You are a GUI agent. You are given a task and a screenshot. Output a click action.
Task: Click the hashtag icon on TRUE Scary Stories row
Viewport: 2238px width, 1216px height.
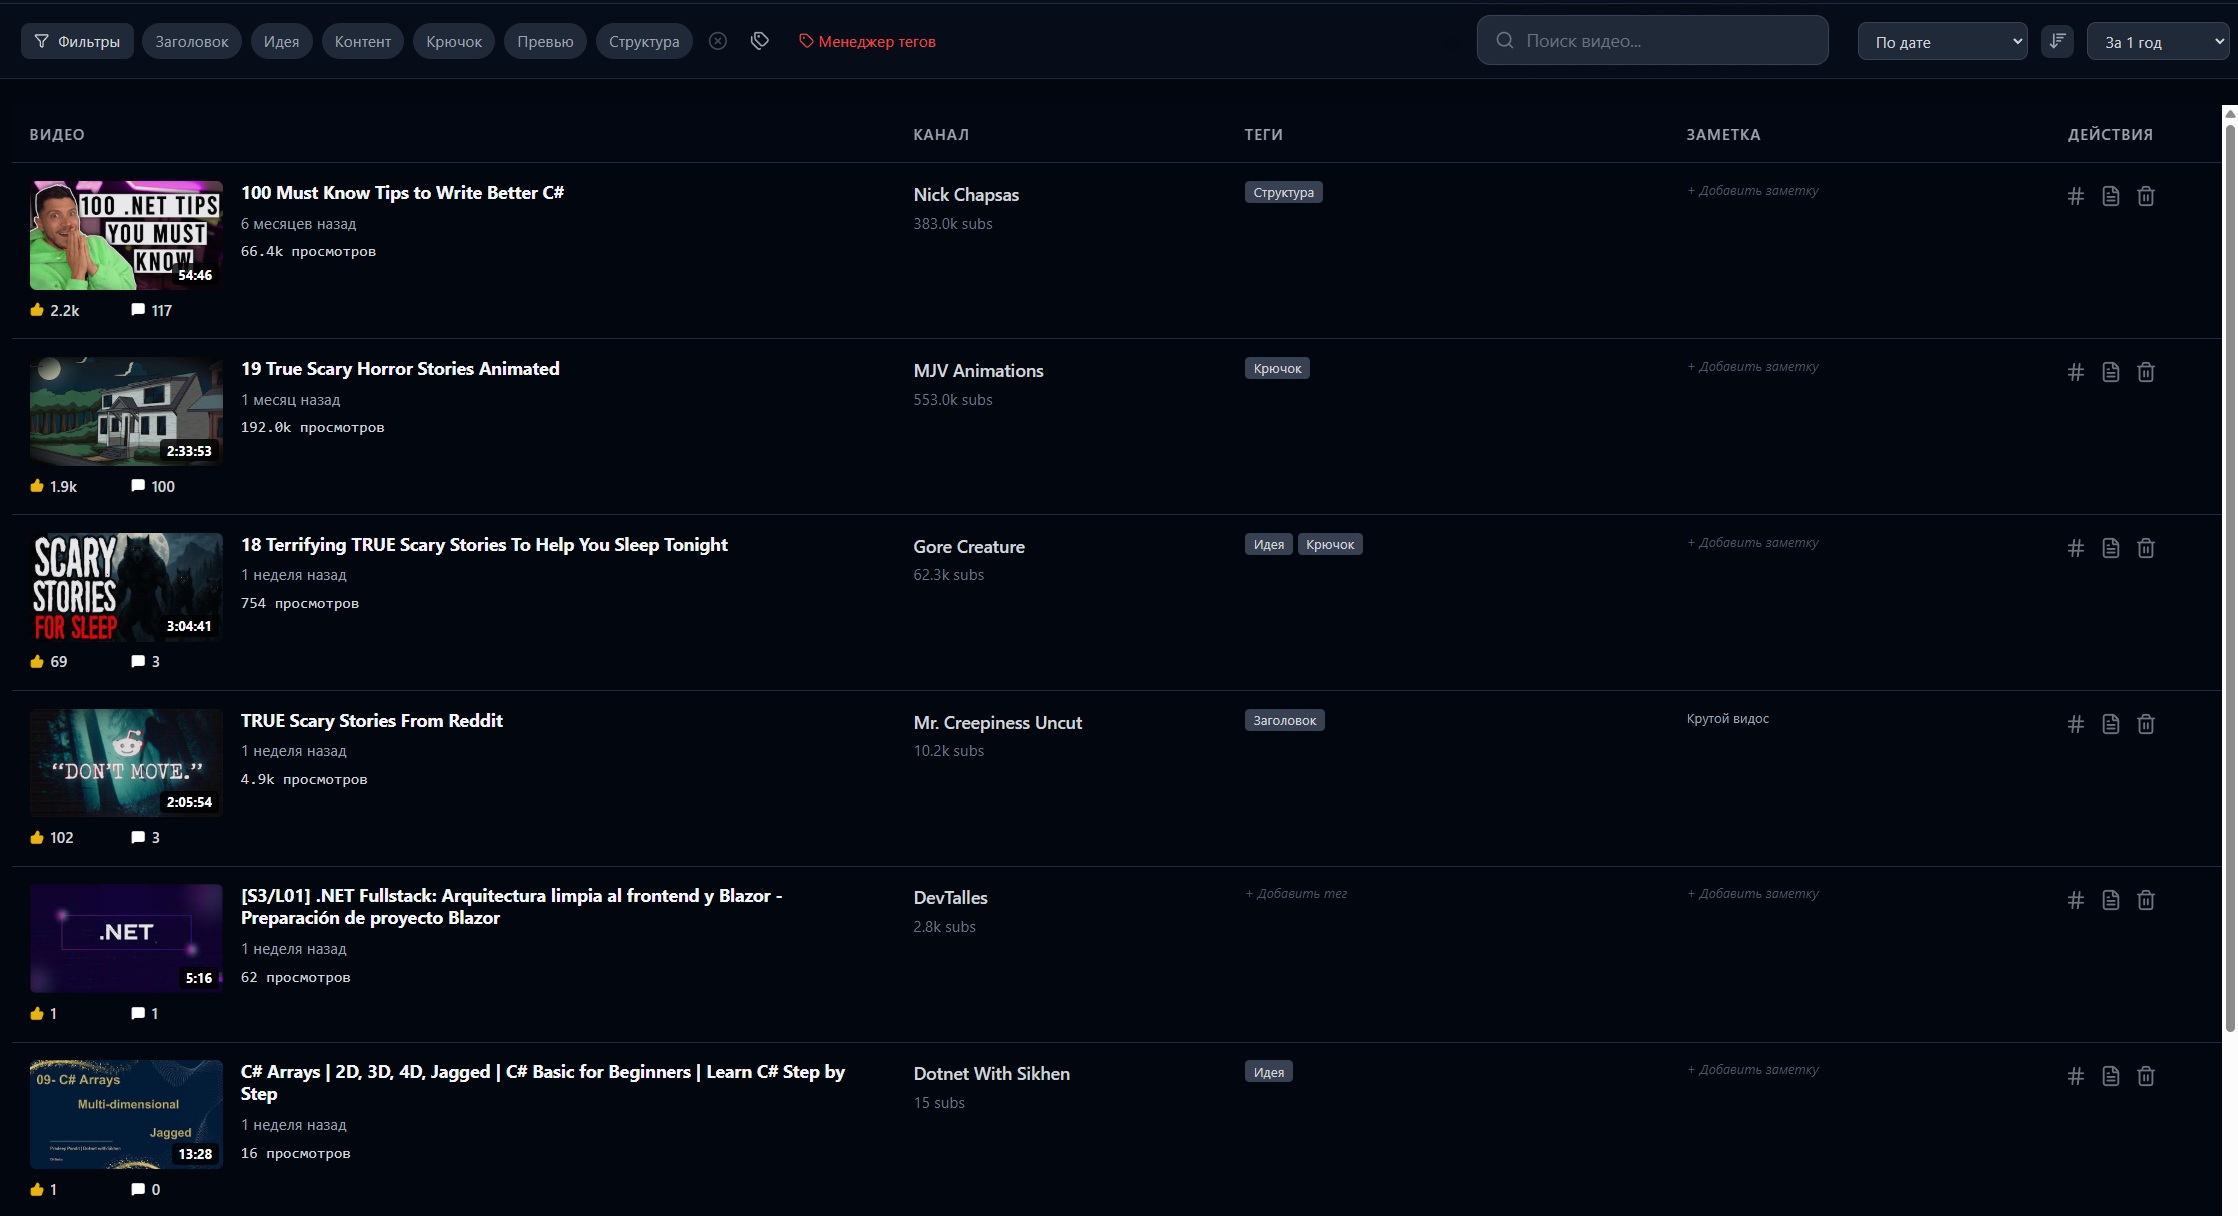click(x=2076, y=724)
